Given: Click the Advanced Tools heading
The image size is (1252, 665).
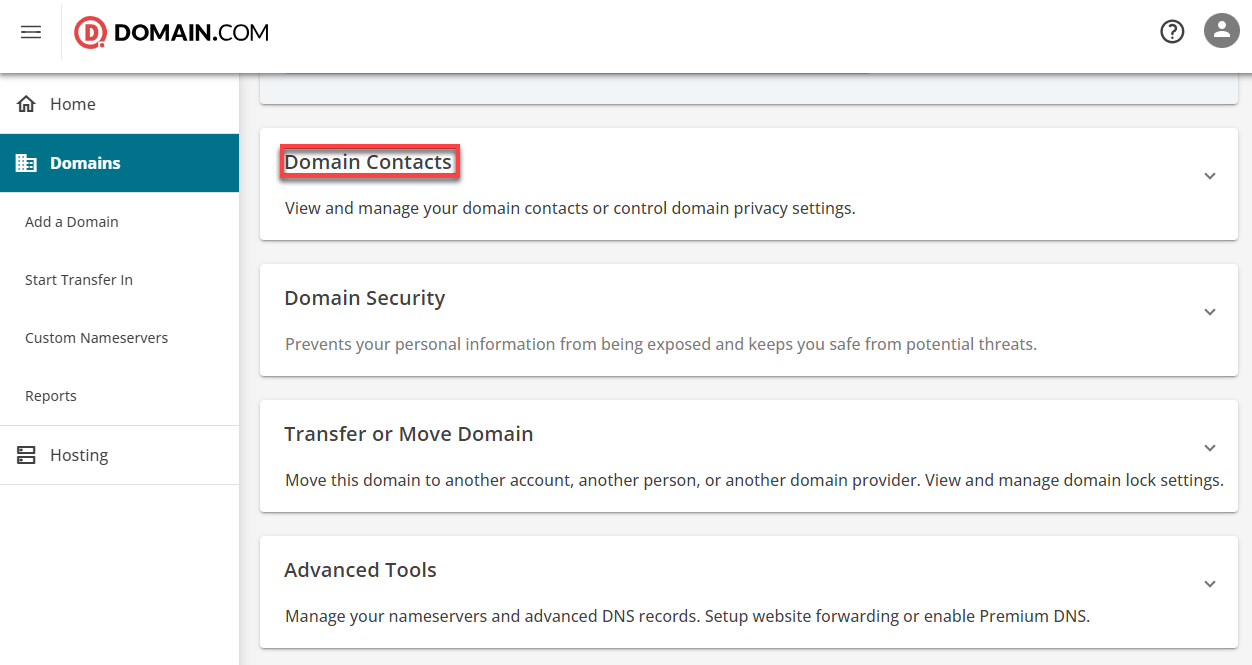Looking at the screenshot, I should point(360,570).
